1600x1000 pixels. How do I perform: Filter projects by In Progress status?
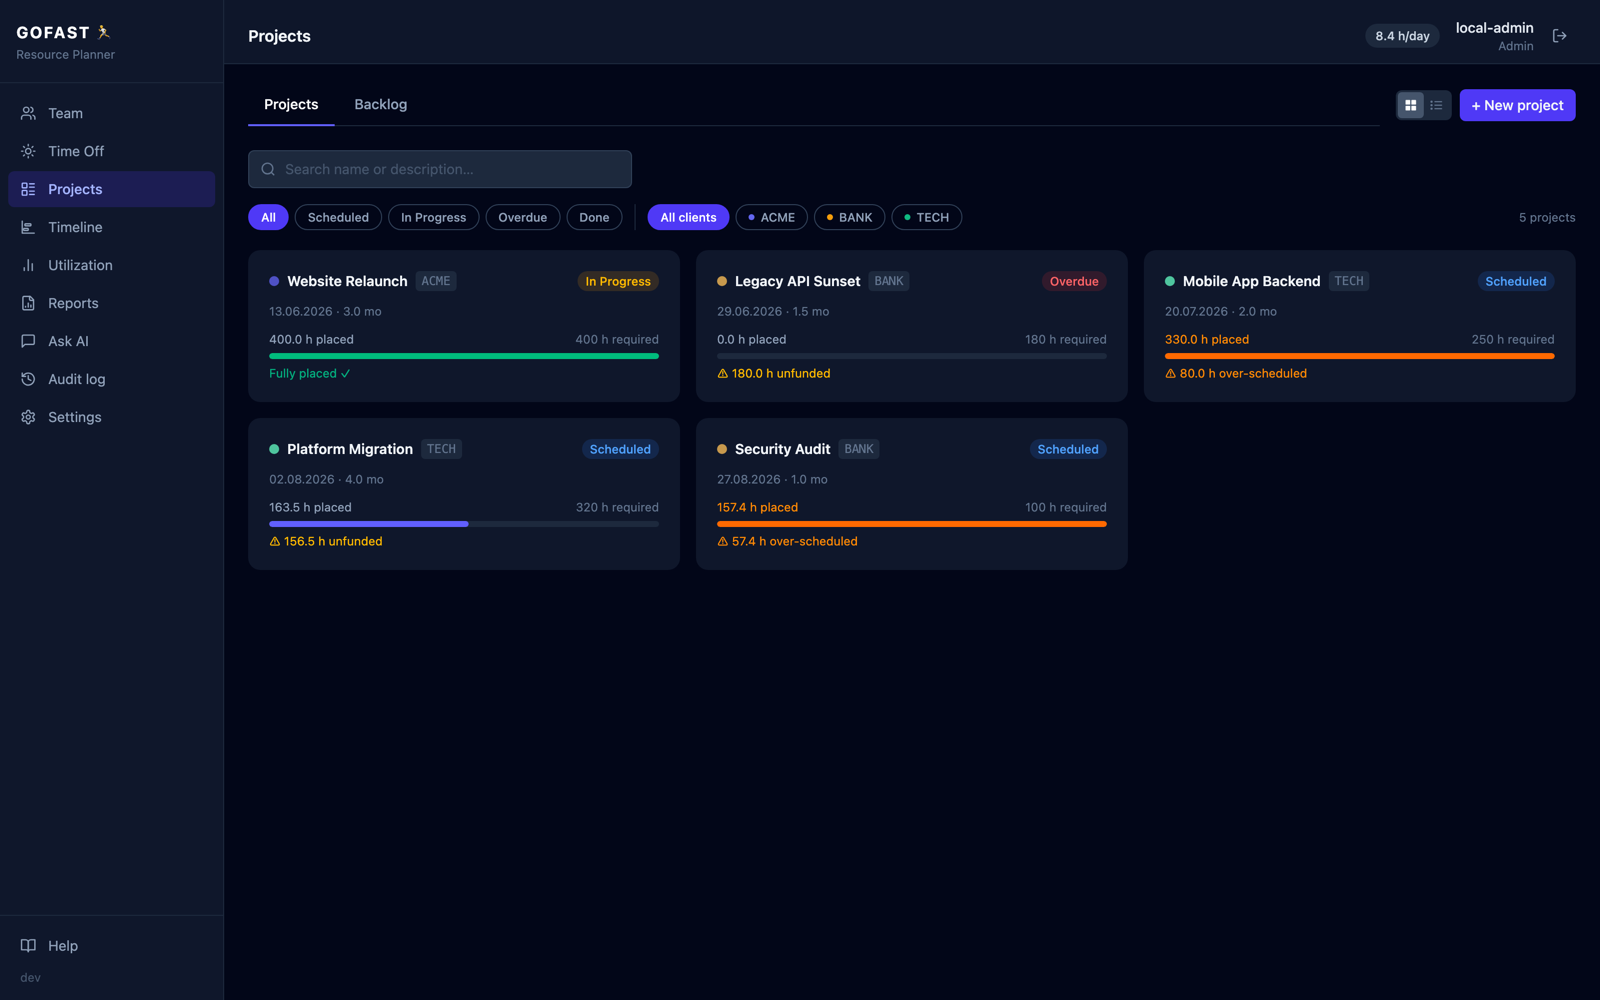tap(433, 217)
